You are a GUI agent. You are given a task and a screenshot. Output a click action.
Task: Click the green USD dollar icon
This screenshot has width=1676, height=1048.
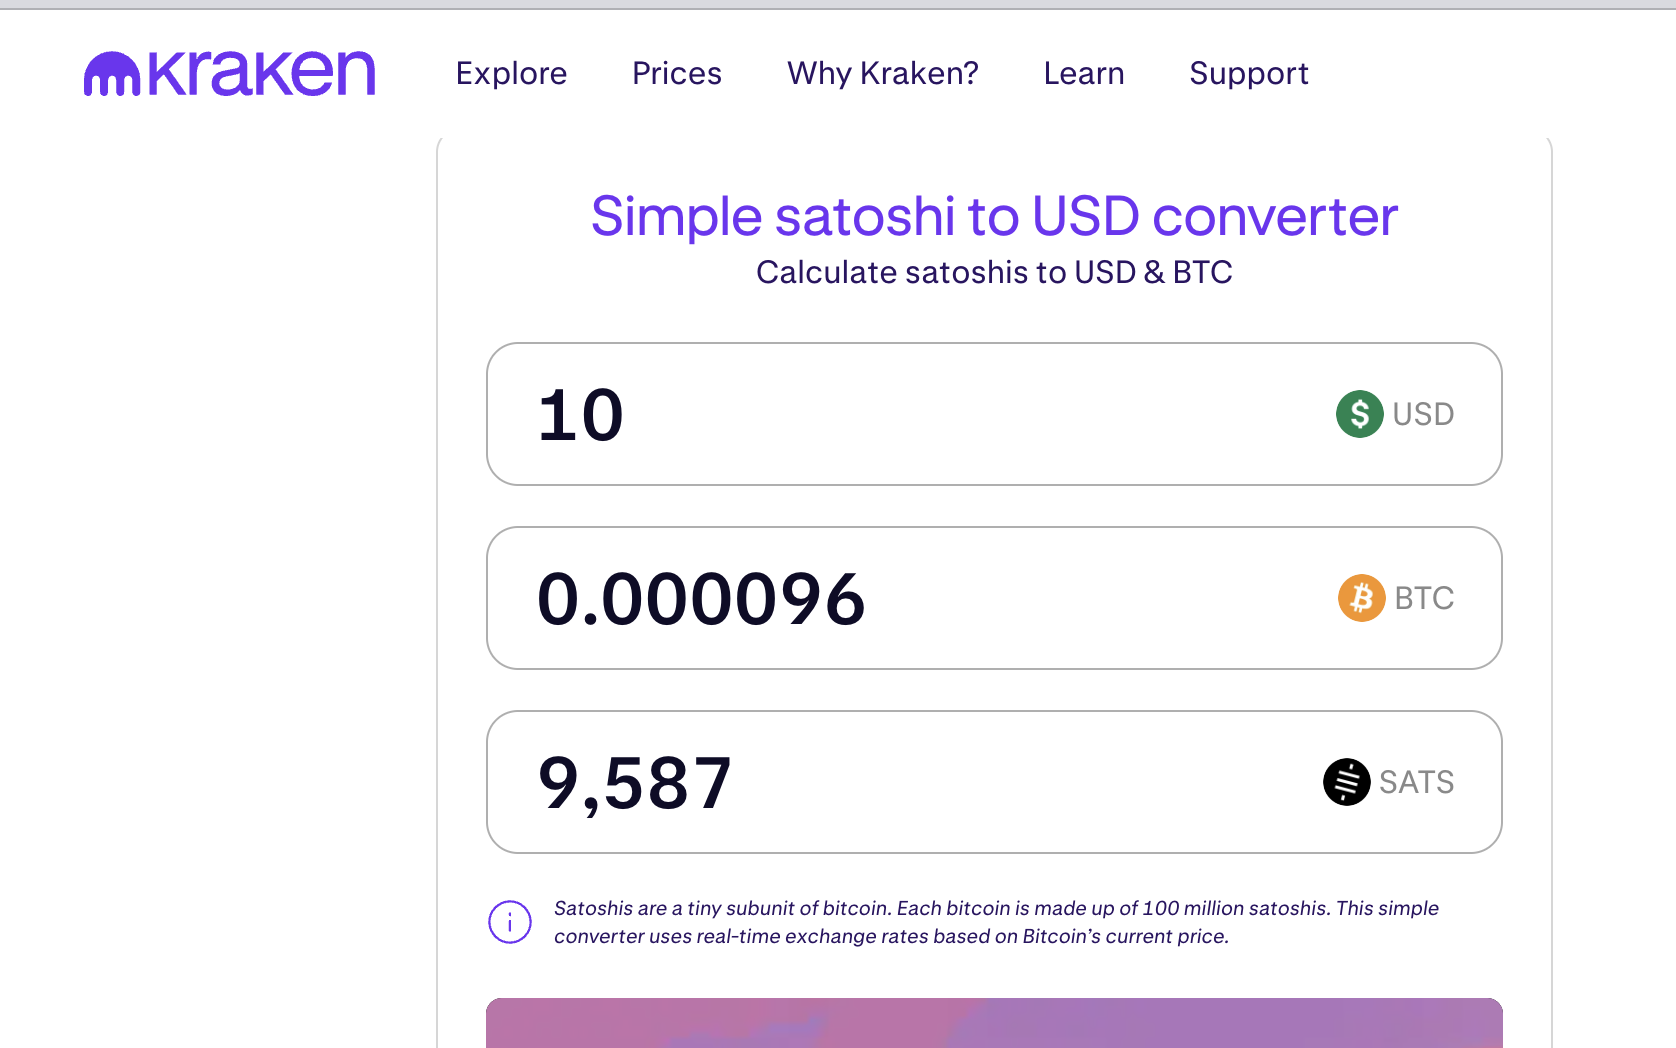coord(1360,414)
